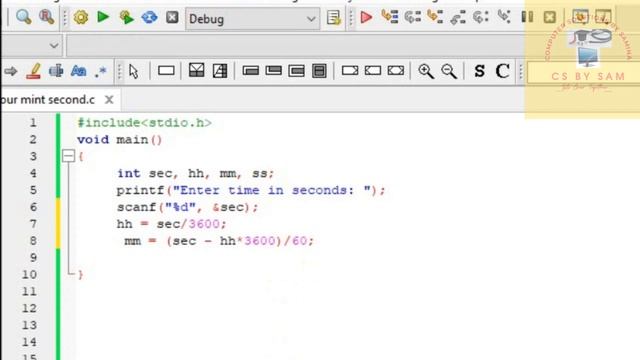Insert the if-branch diagram block
This screenshot has width=640, height=360.
[196, 71]
